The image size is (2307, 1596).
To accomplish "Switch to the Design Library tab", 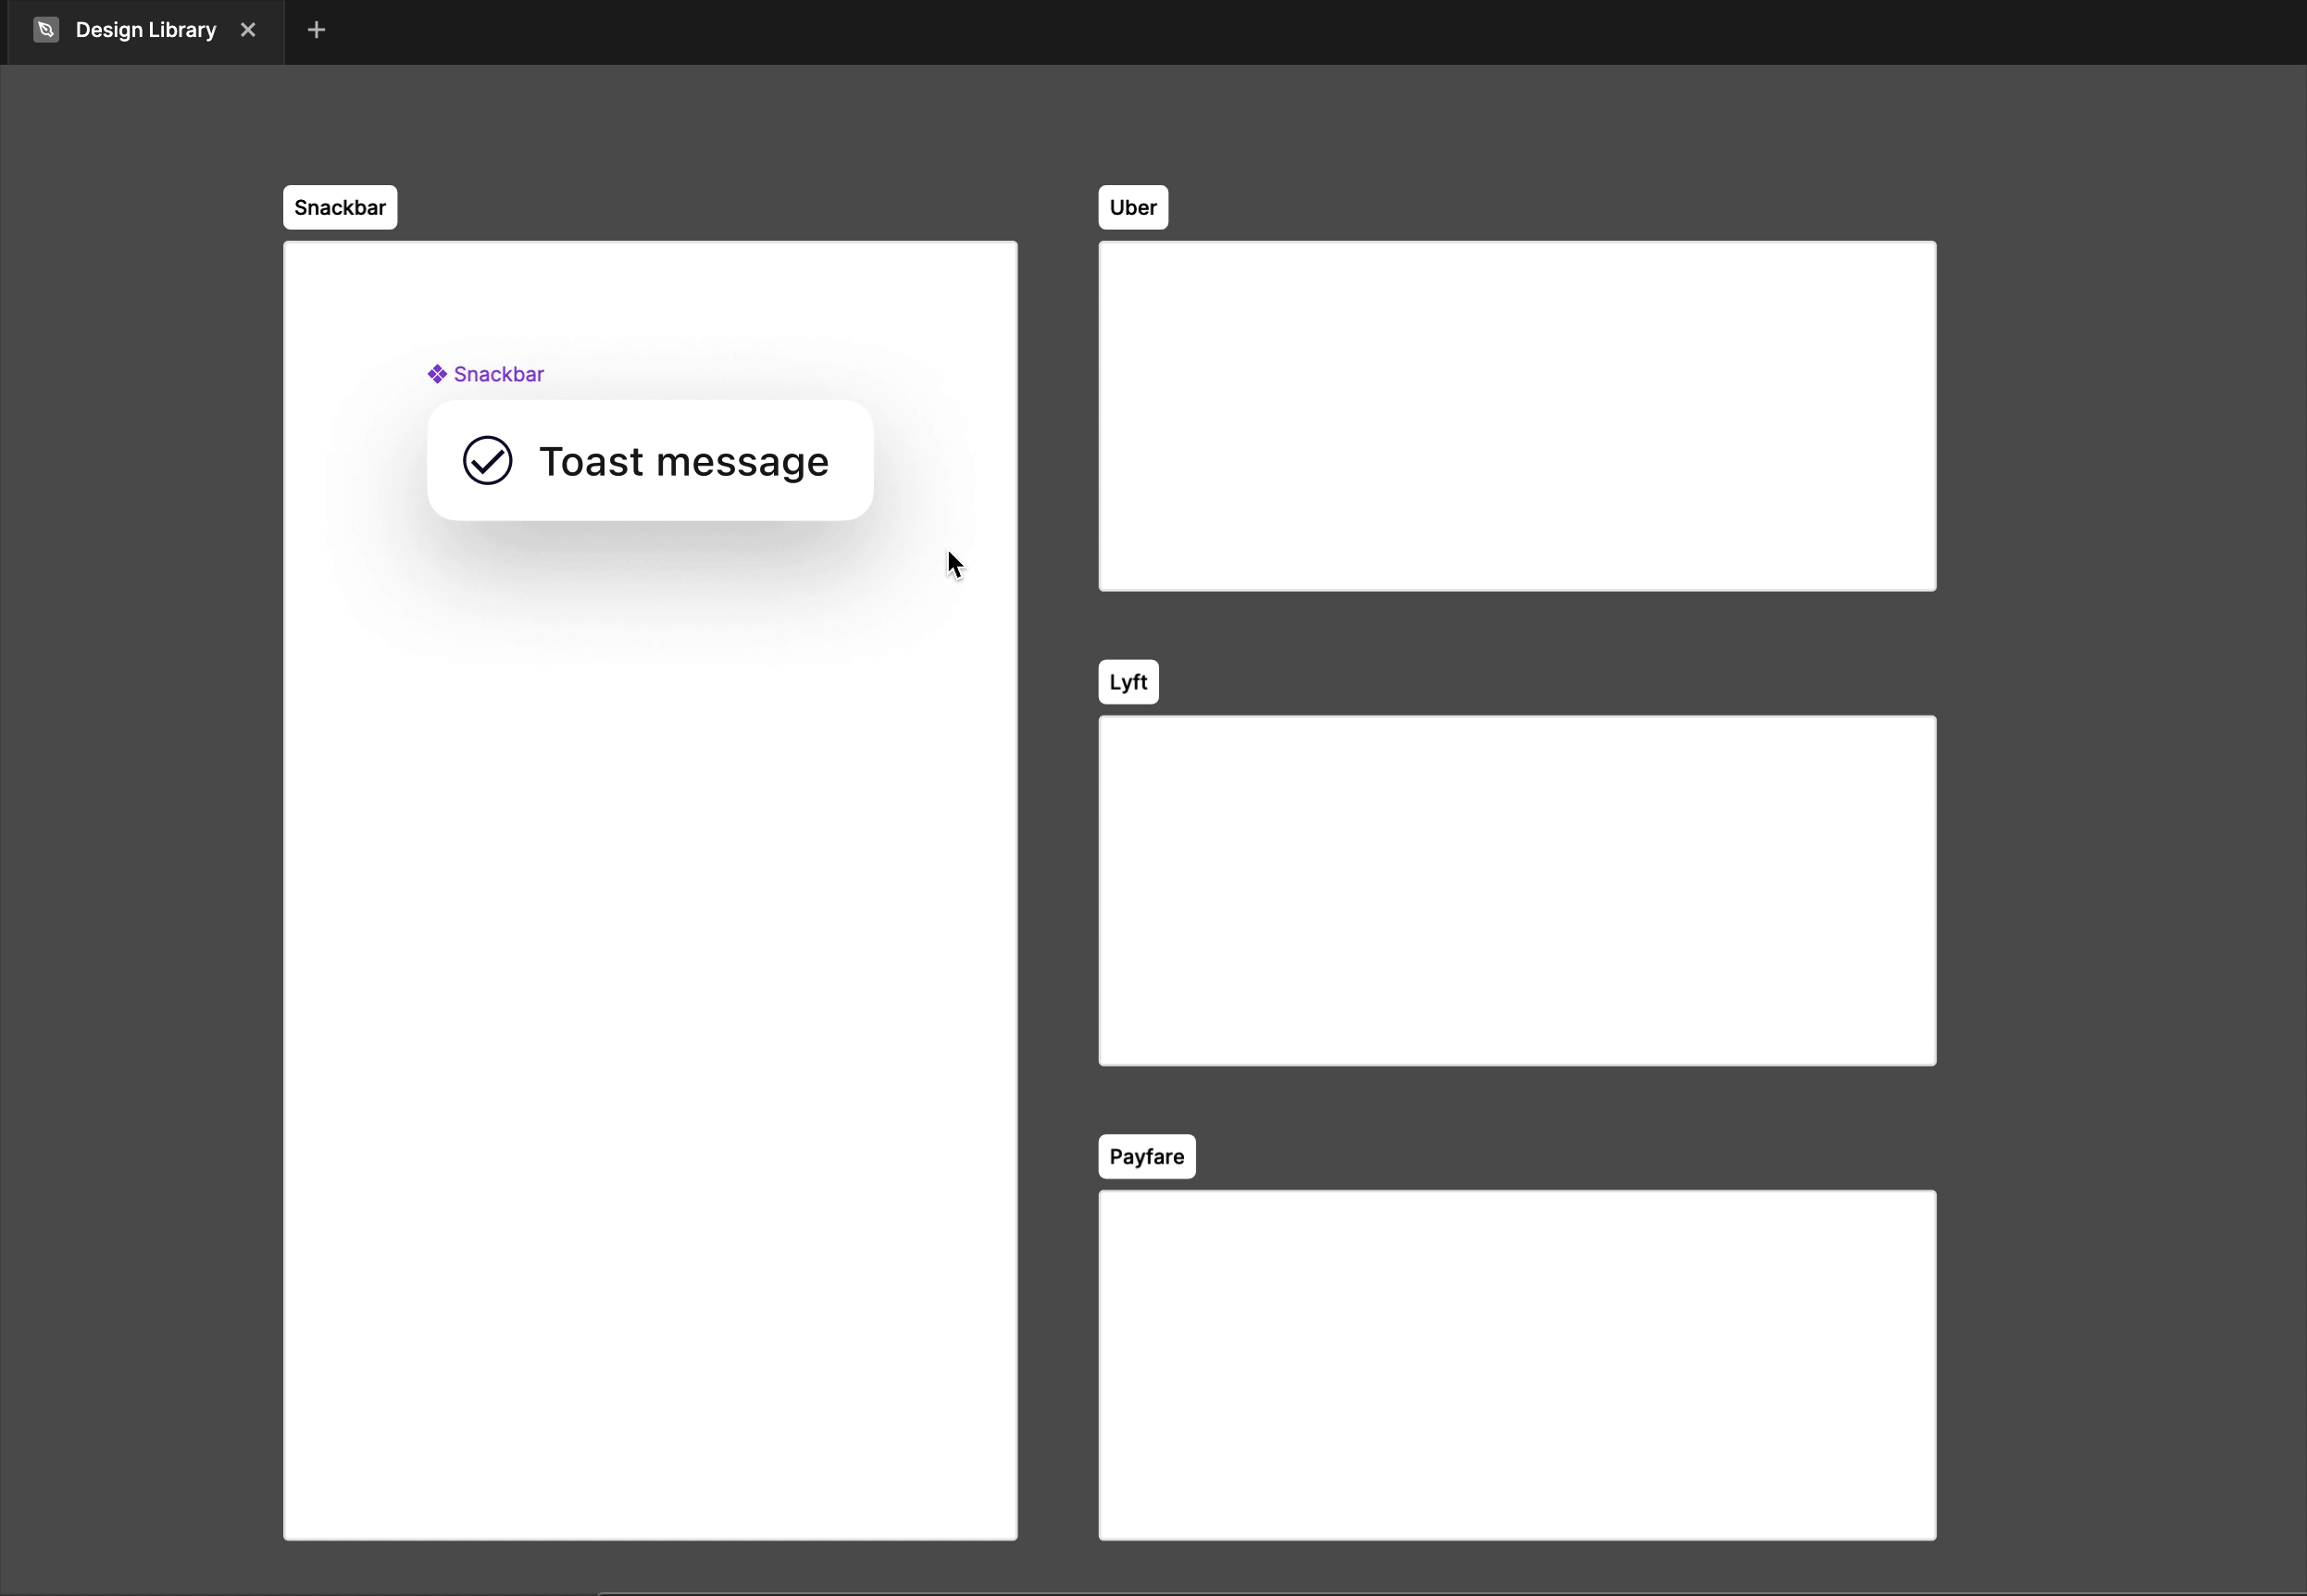I will point(146,30).
